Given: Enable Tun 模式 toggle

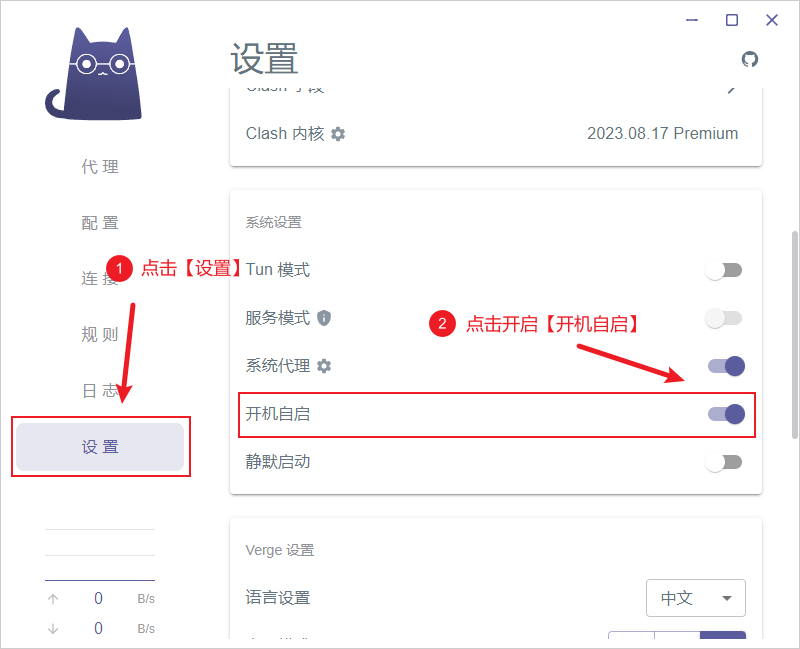Looking at the screenshot, I should point(724,269).
